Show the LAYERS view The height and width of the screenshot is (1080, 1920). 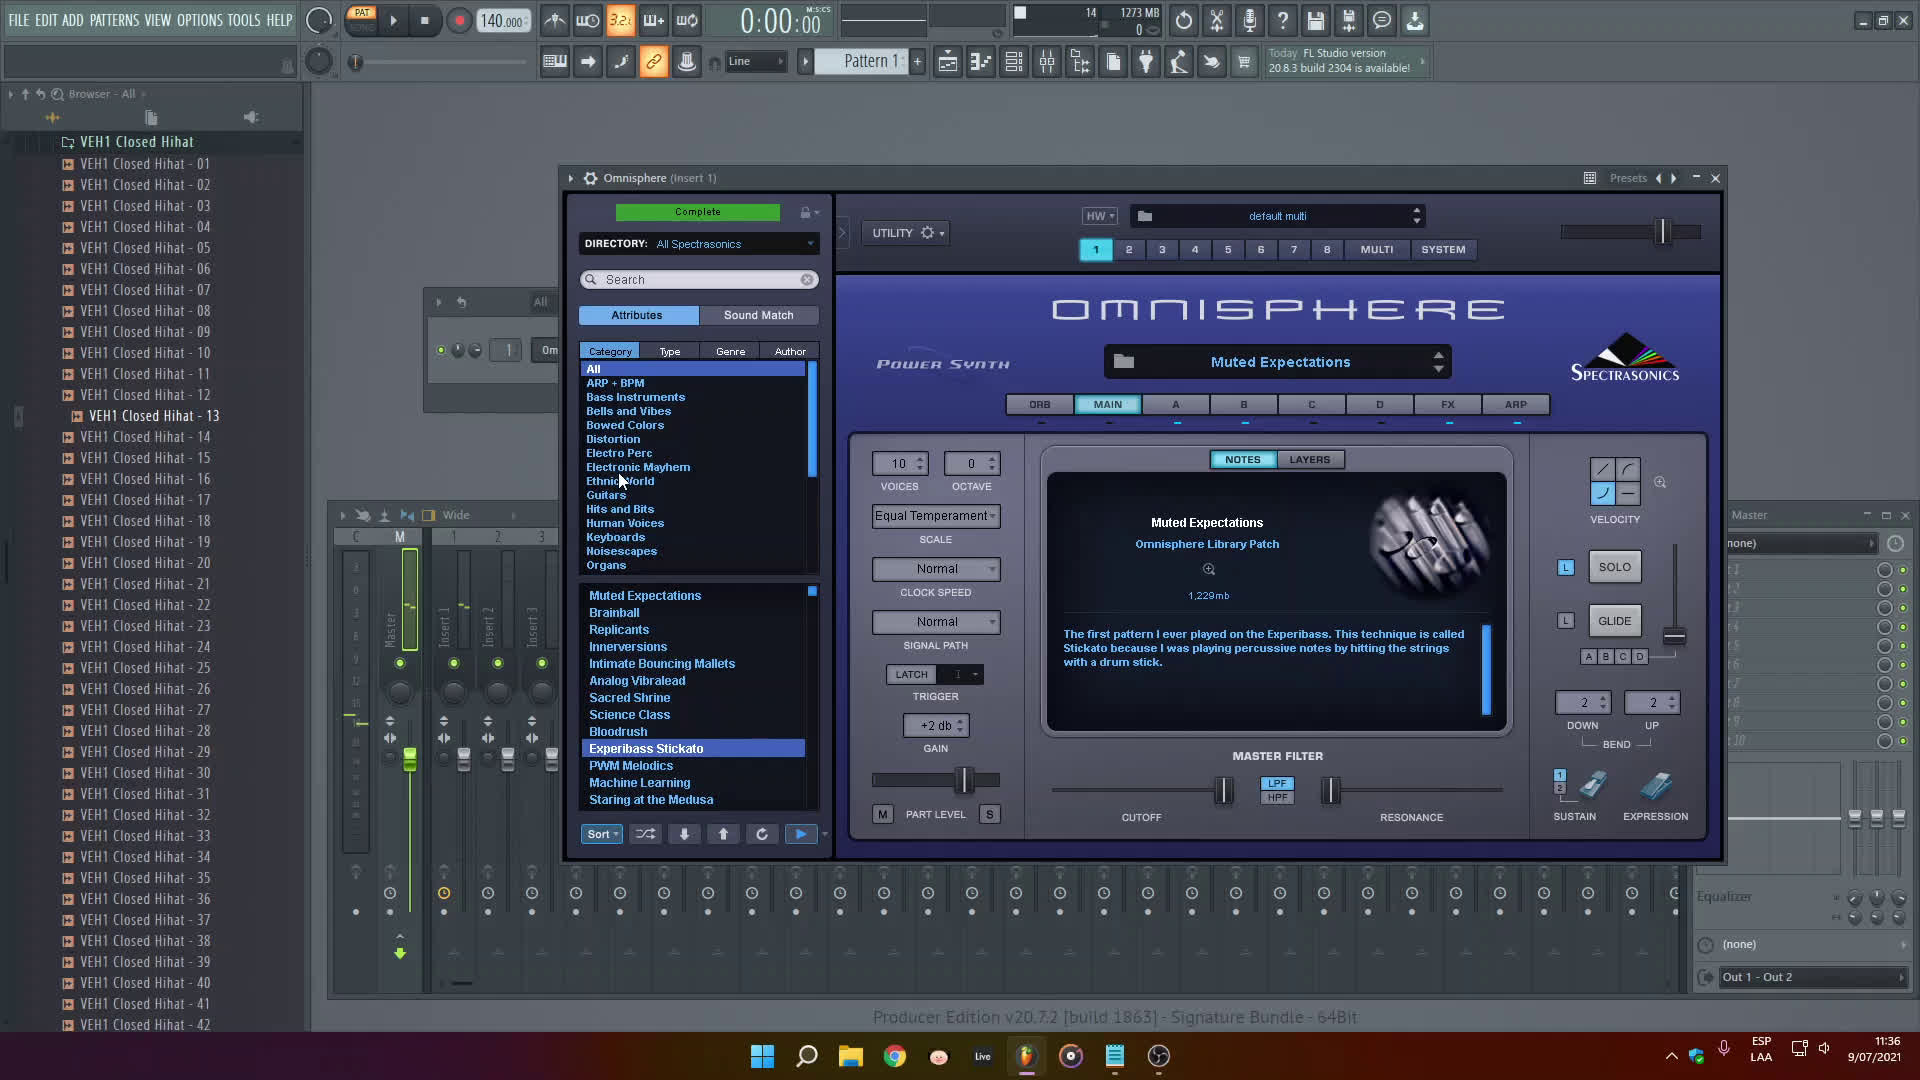tap(1310, 460)
